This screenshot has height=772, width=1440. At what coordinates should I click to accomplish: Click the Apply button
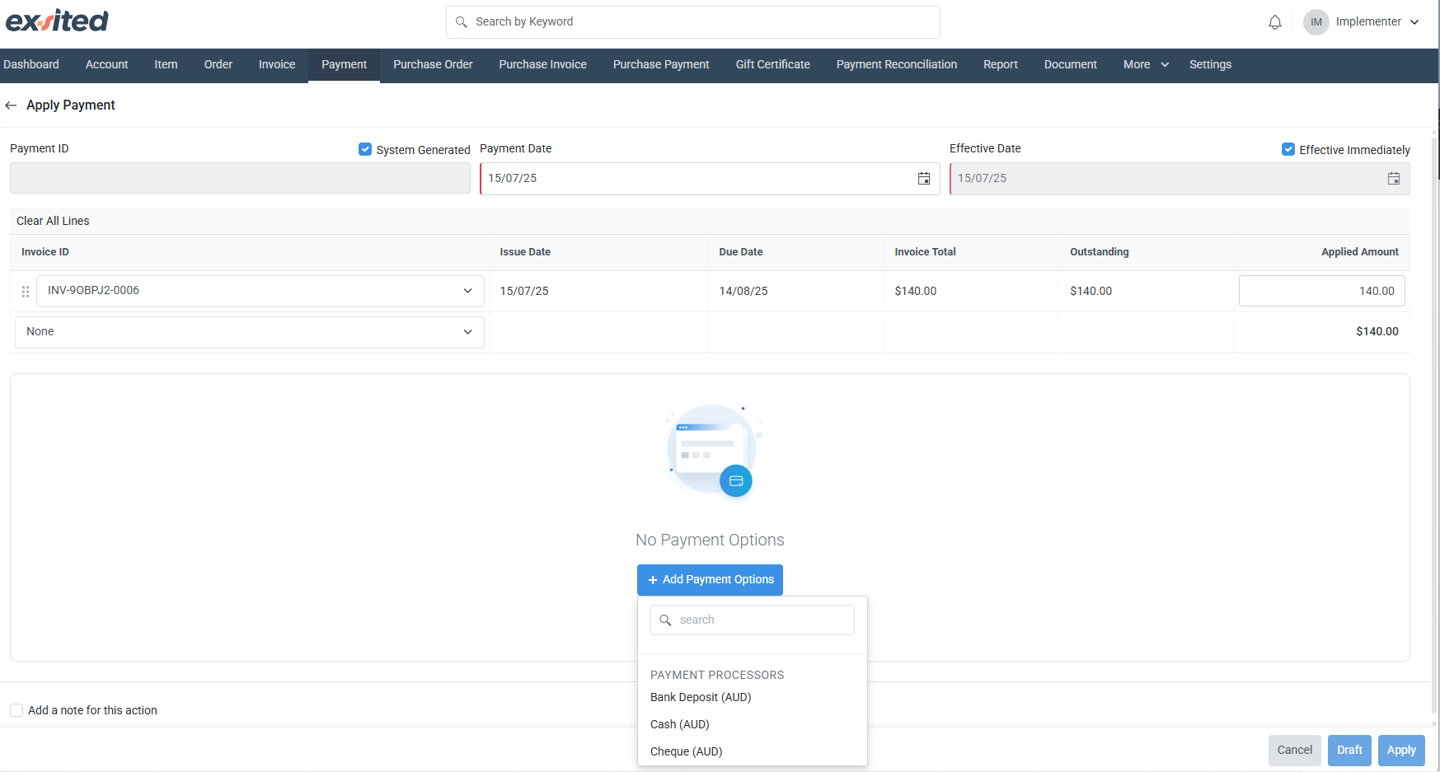[x=1401, y=750]
